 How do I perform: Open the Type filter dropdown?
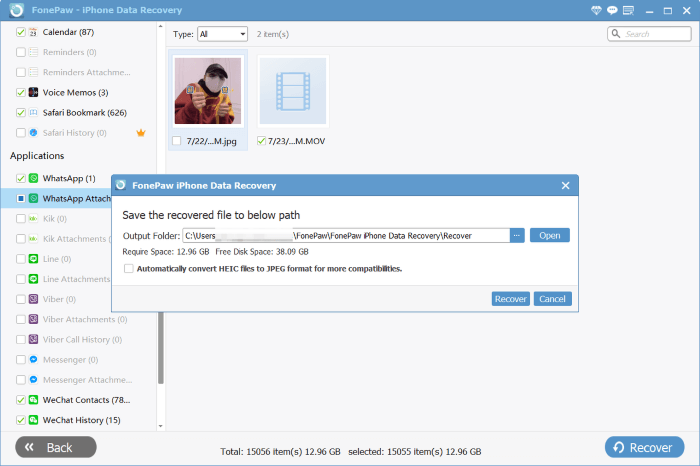click(222, 34)
